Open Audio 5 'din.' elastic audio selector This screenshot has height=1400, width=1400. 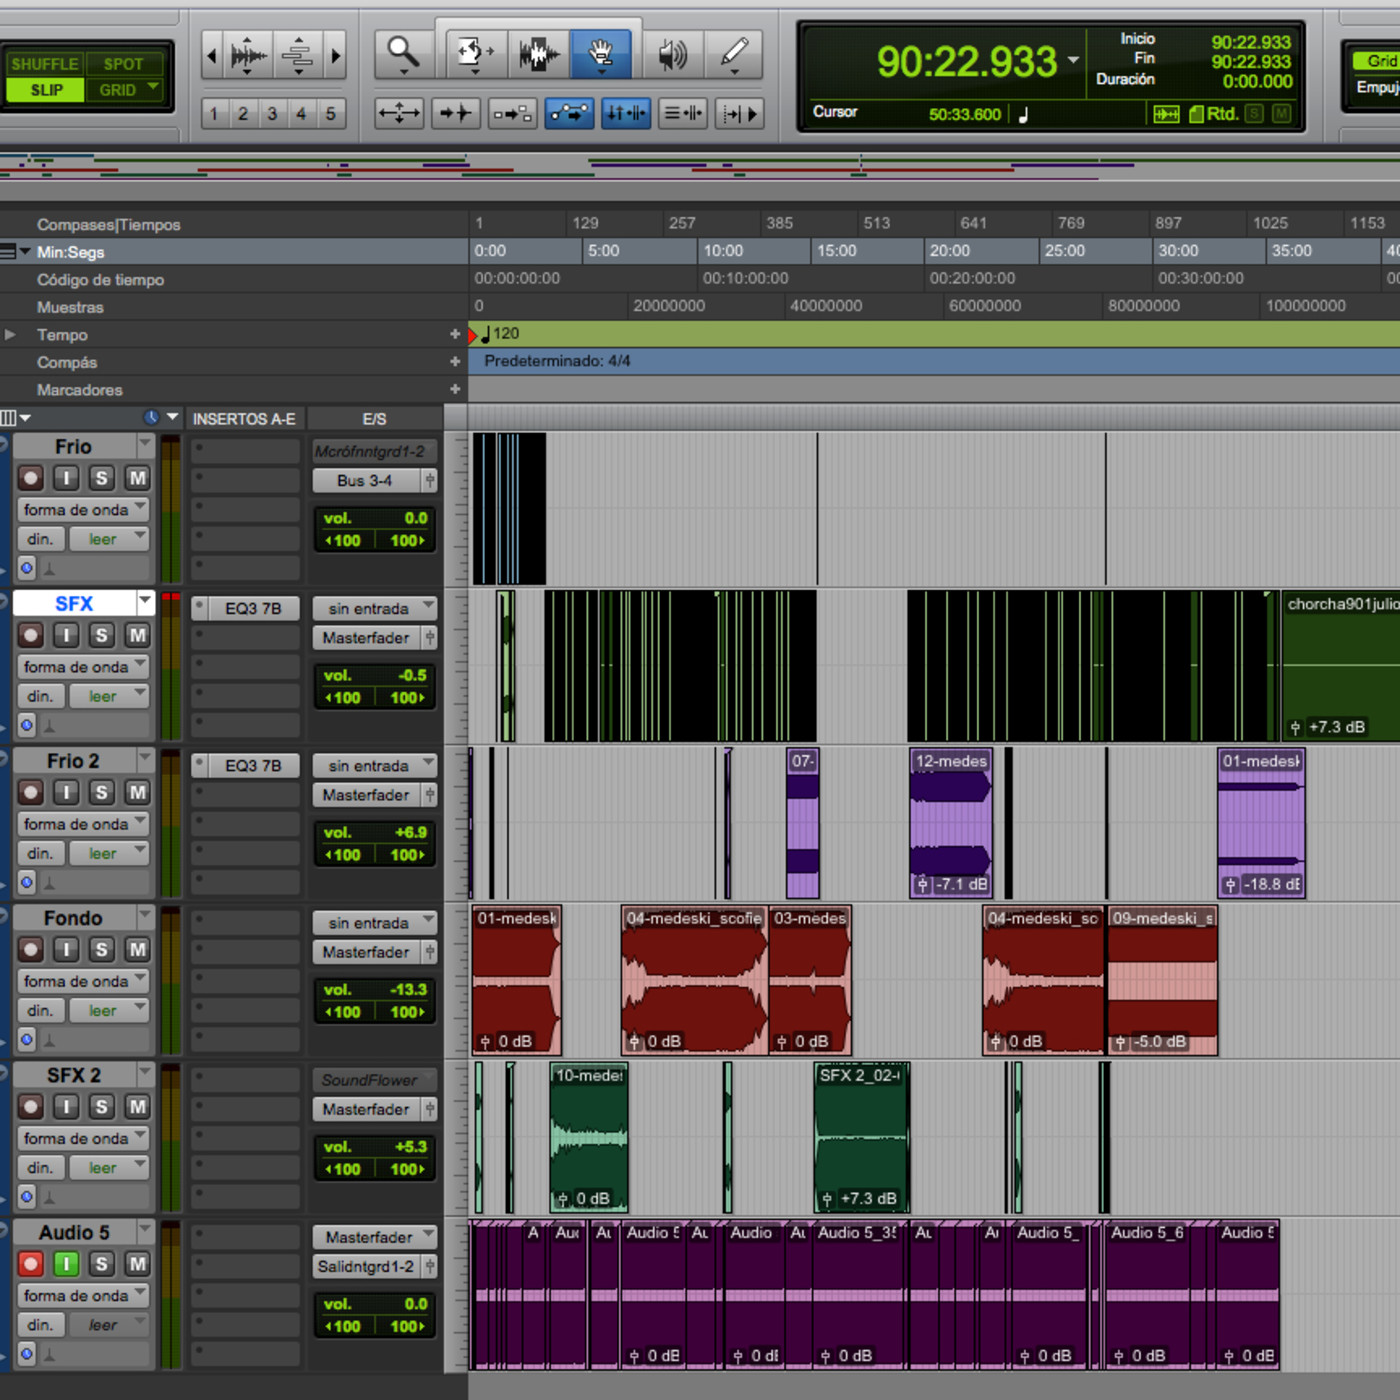point(41,1325)
